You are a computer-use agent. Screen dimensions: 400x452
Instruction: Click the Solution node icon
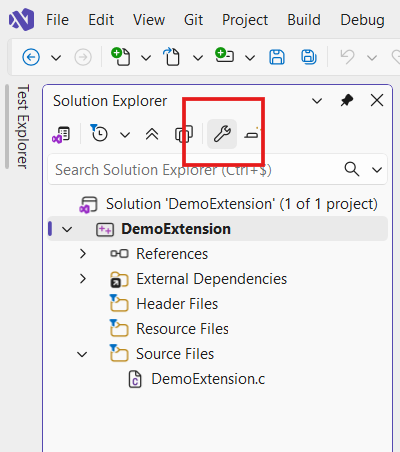(x=88, y=205)
